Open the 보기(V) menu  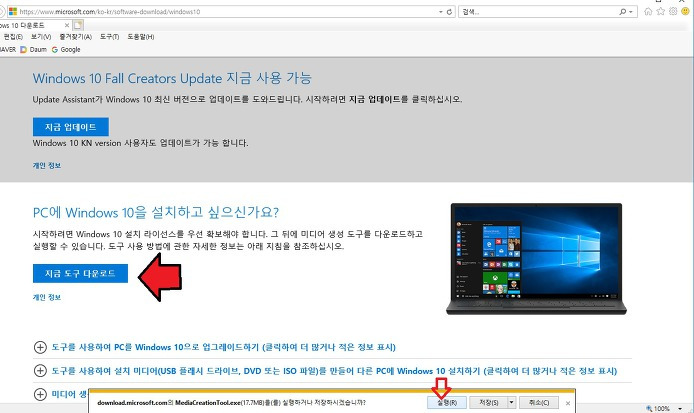click(41, 37)
